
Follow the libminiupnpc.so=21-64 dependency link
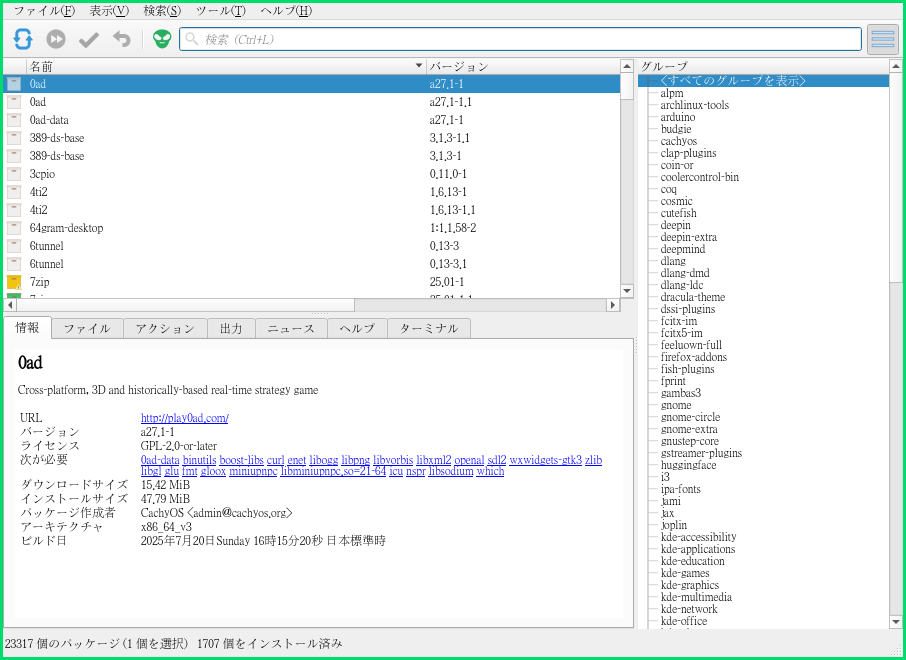coord(333,471)
